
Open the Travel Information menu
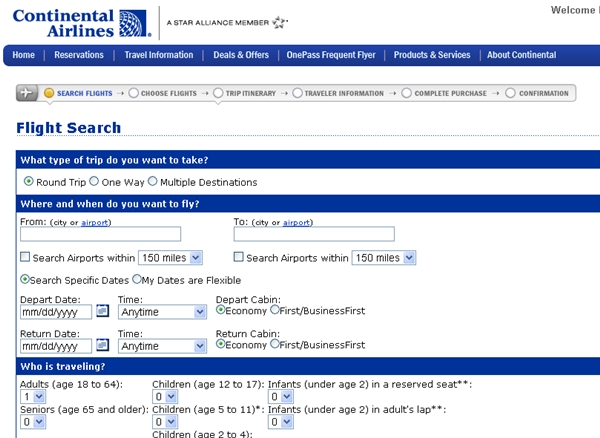[x=159, y=55]
